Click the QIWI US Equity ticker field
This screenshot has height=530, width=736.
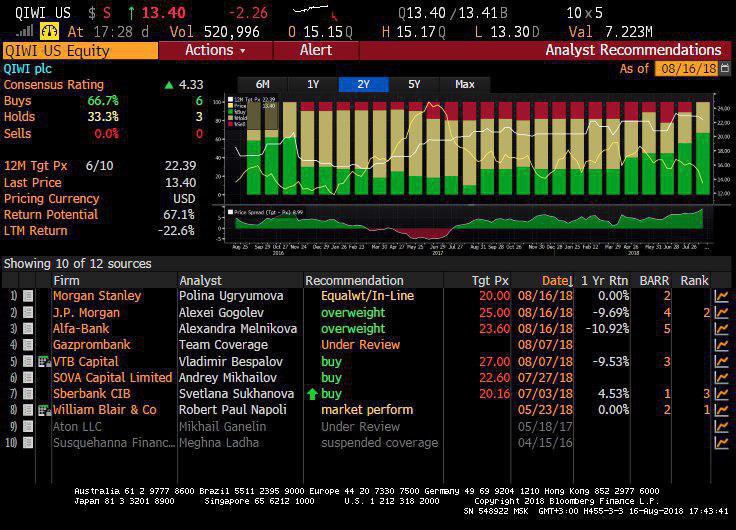tap(80, 50)
